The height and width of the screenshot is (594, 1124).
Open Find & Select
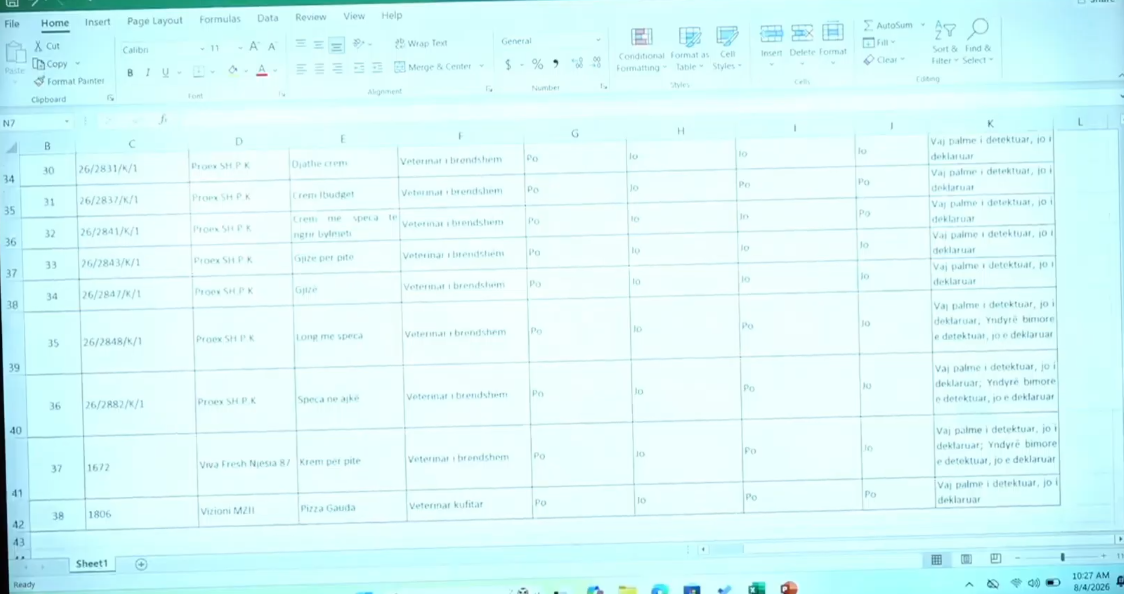[978, 42]
